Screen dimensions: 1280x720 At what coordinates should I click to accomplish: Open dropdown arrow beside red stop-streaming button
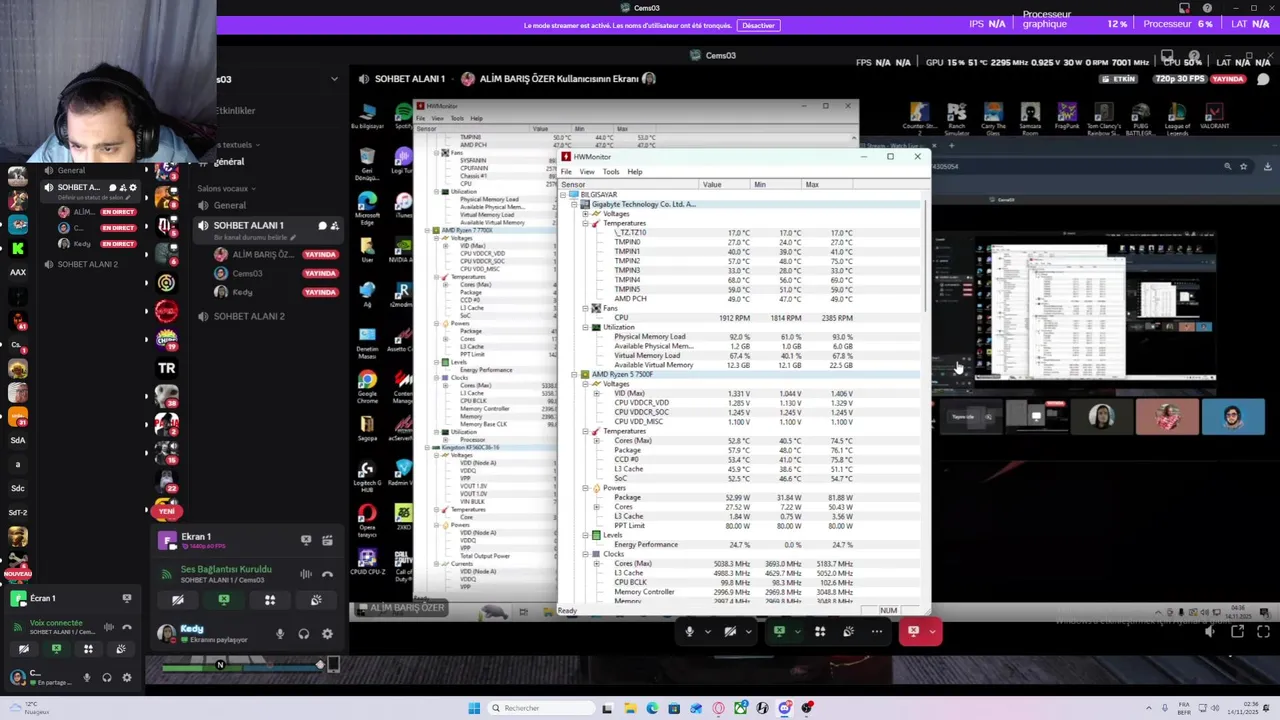point(933,631)
